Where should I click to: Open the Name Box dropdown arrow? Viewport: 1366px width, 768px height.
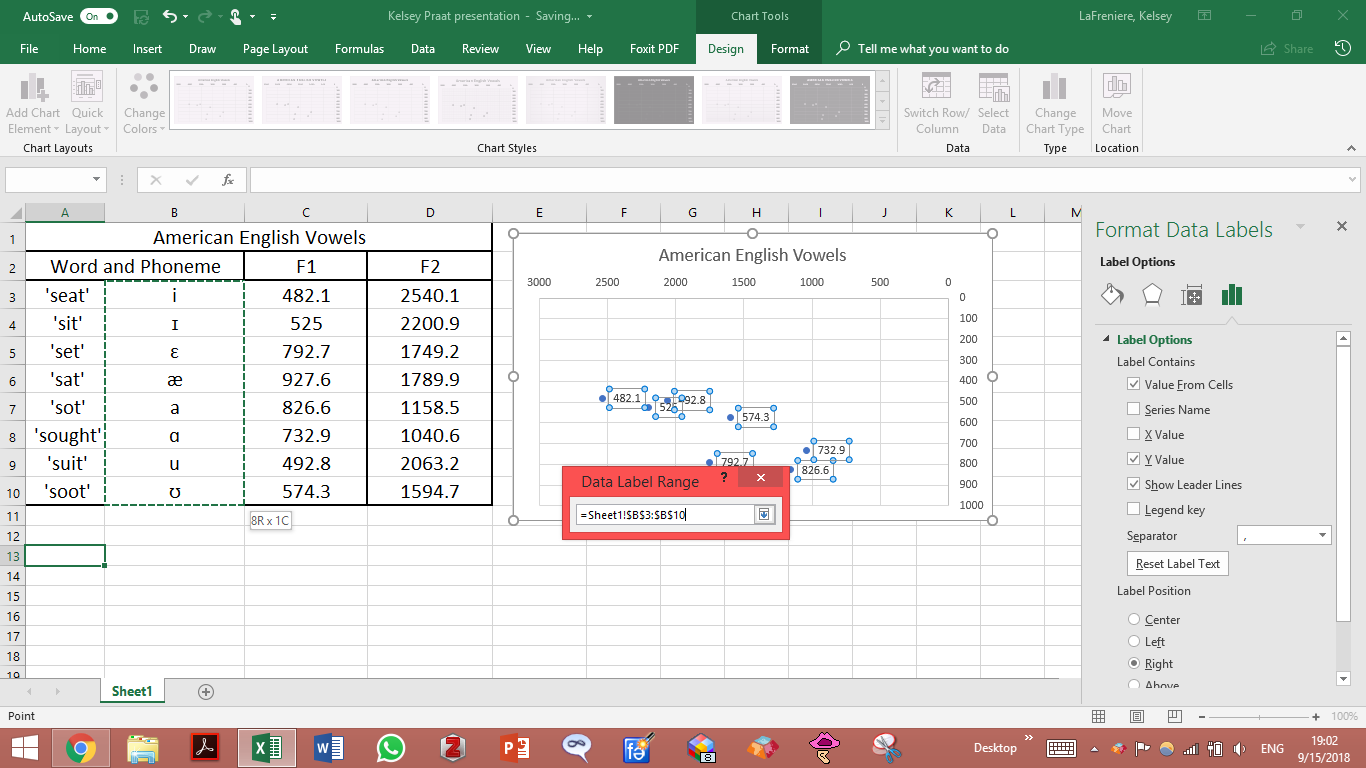[x=97, y=180]
